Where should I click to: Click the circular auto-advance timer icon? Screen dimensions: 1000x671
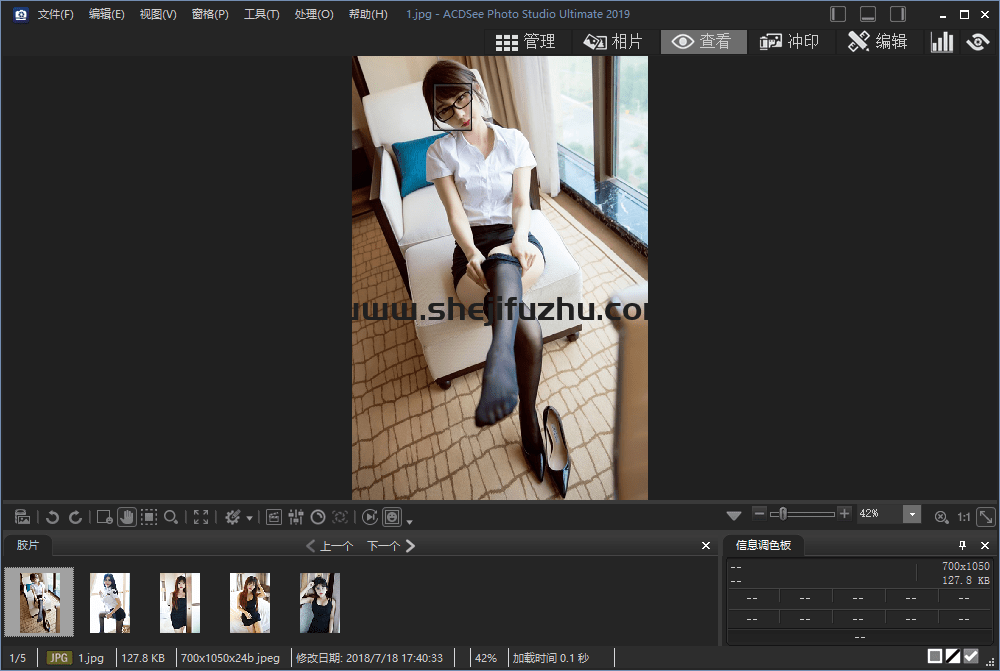(x=318, y=517)
